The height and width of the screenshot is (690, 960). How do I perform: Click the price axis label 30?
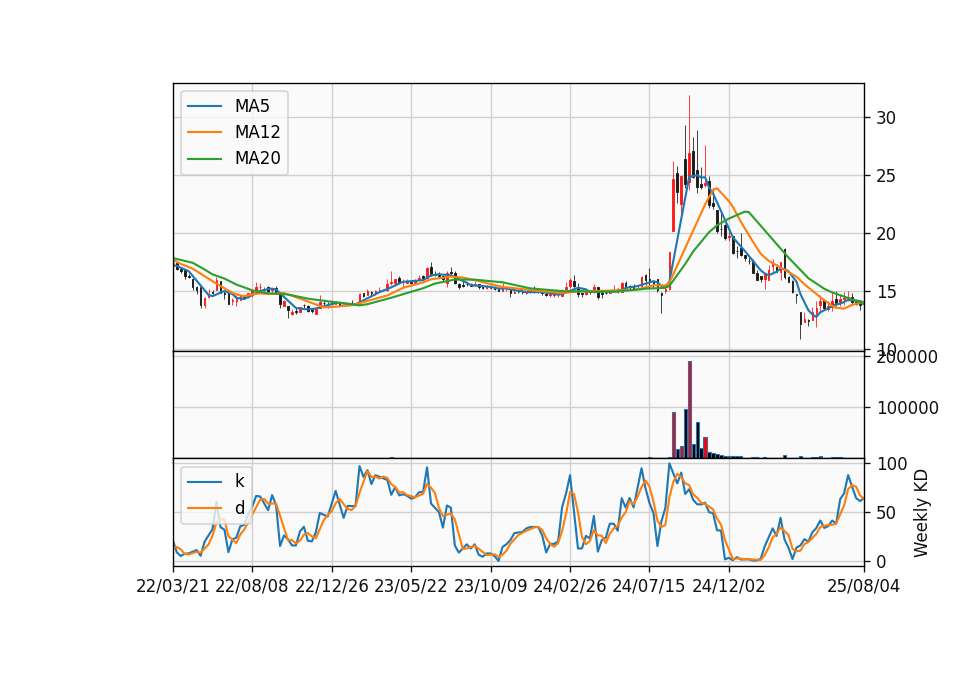pos(886,118)
